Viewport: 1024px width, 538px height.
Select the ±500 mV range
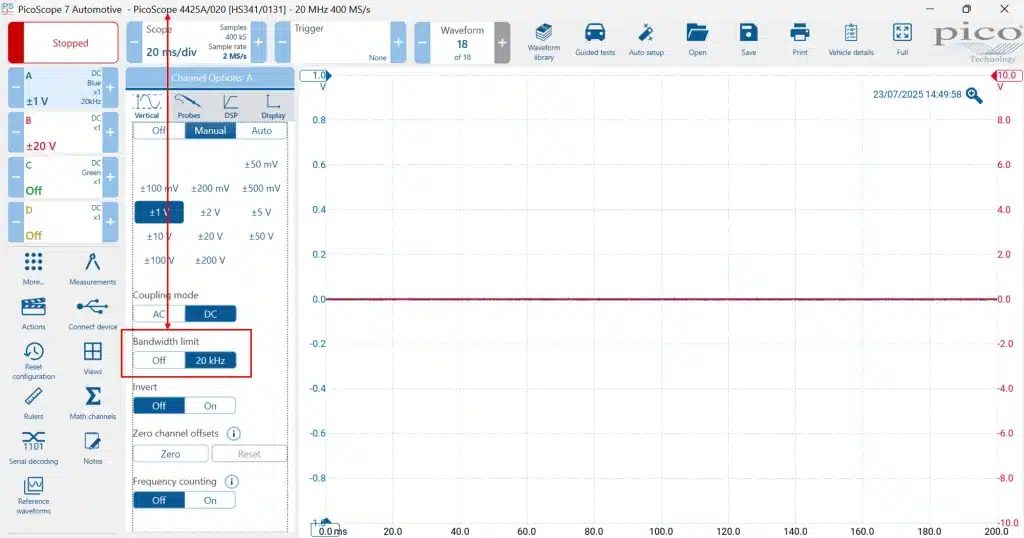click(261, 189)
